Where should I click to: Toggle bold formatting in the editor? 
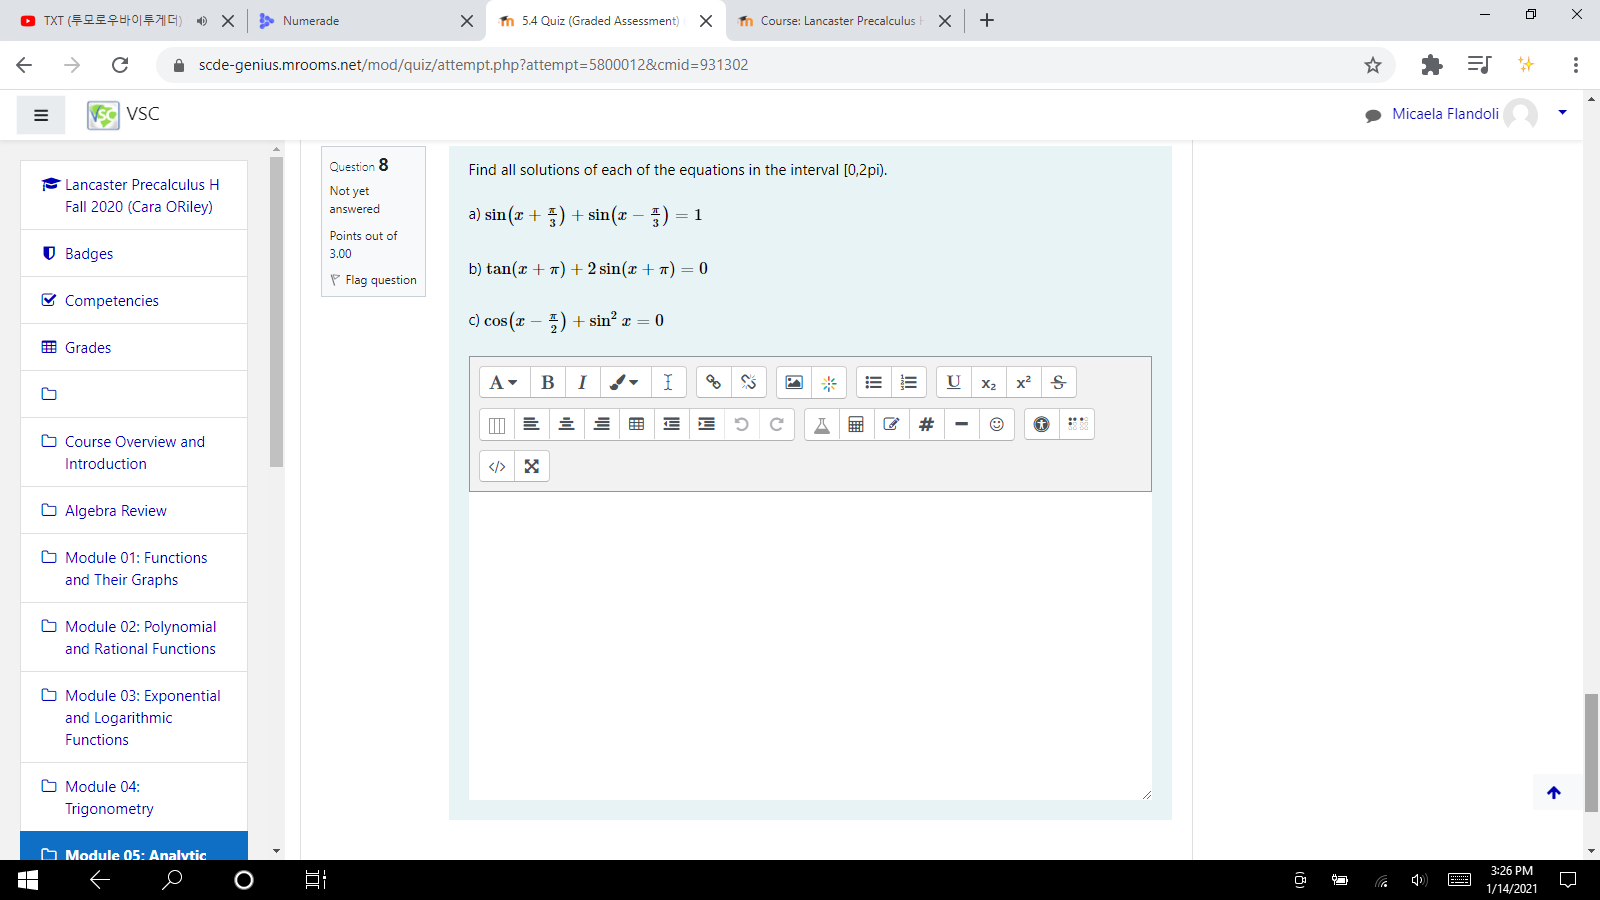point(547,382)
